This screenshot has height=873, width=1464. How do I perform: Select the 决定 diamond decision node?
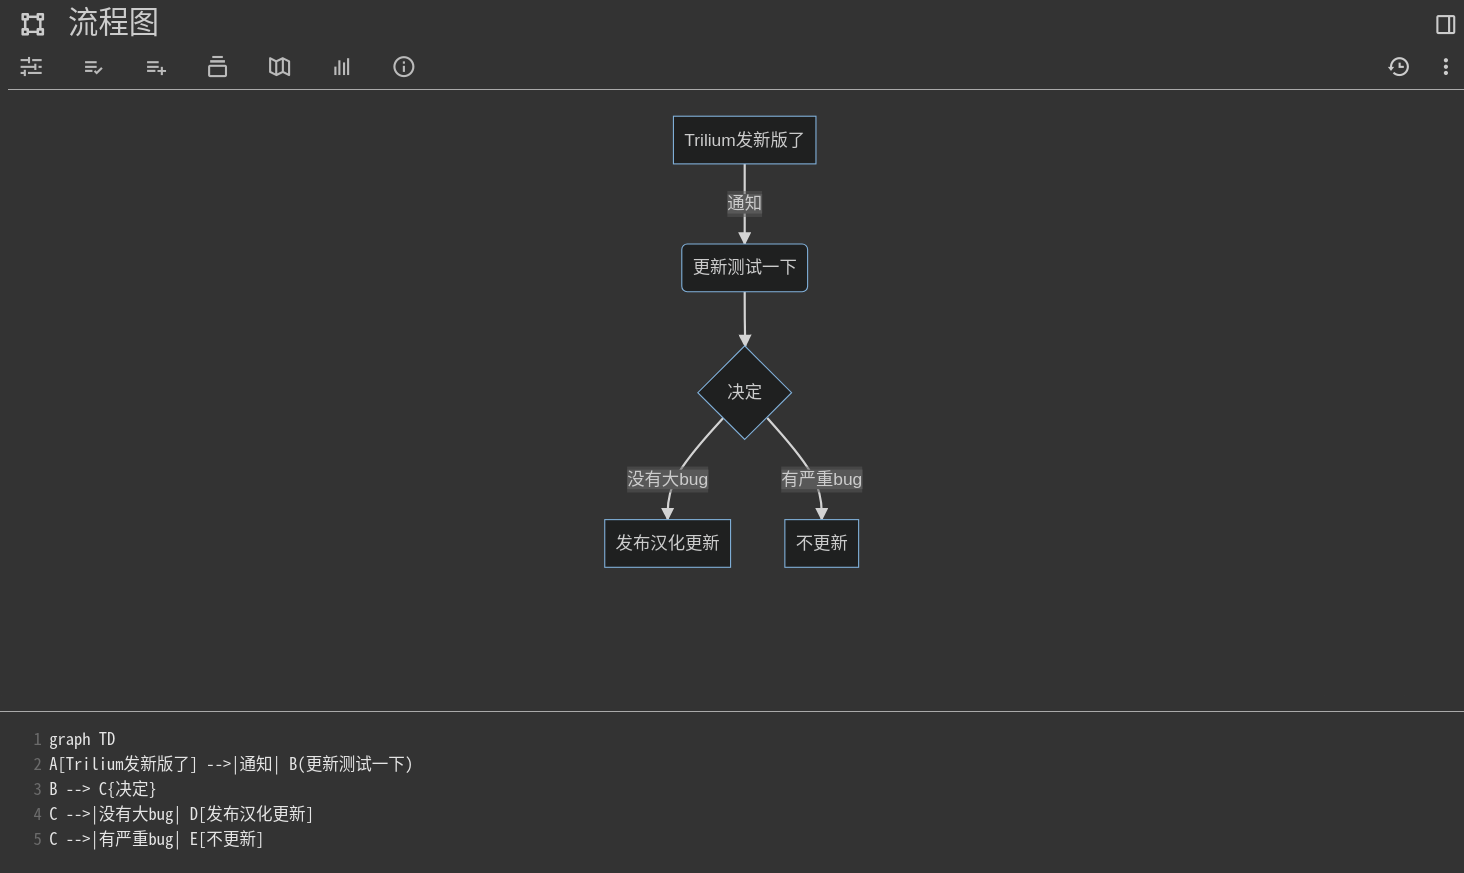coord(744,392)
